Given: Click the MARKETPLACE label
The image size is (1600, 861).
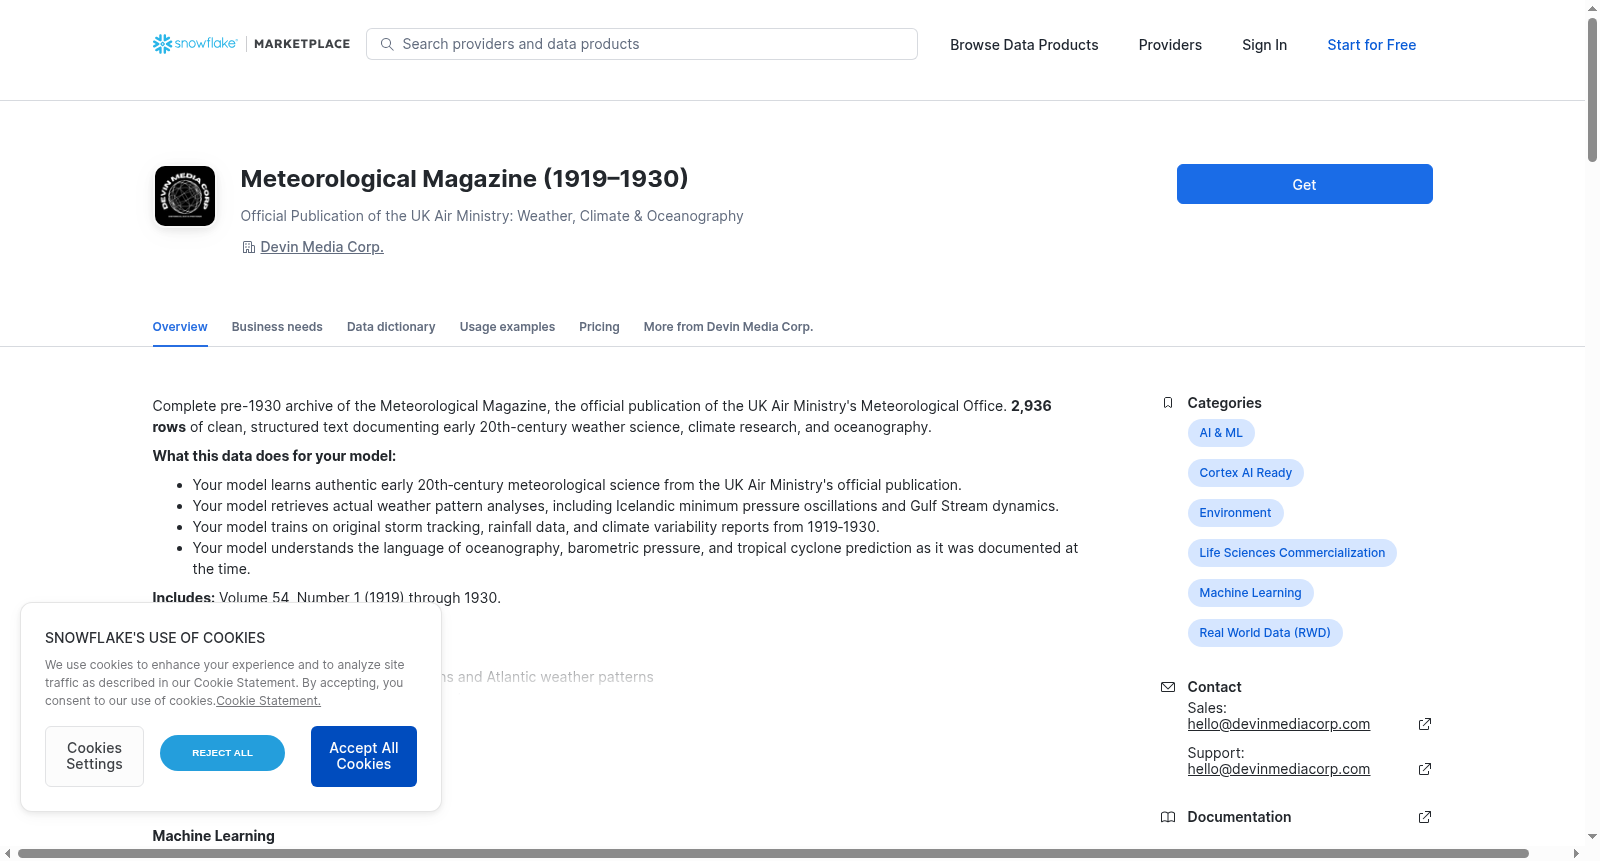Looking at the screenshot, I should coord(302,44).
